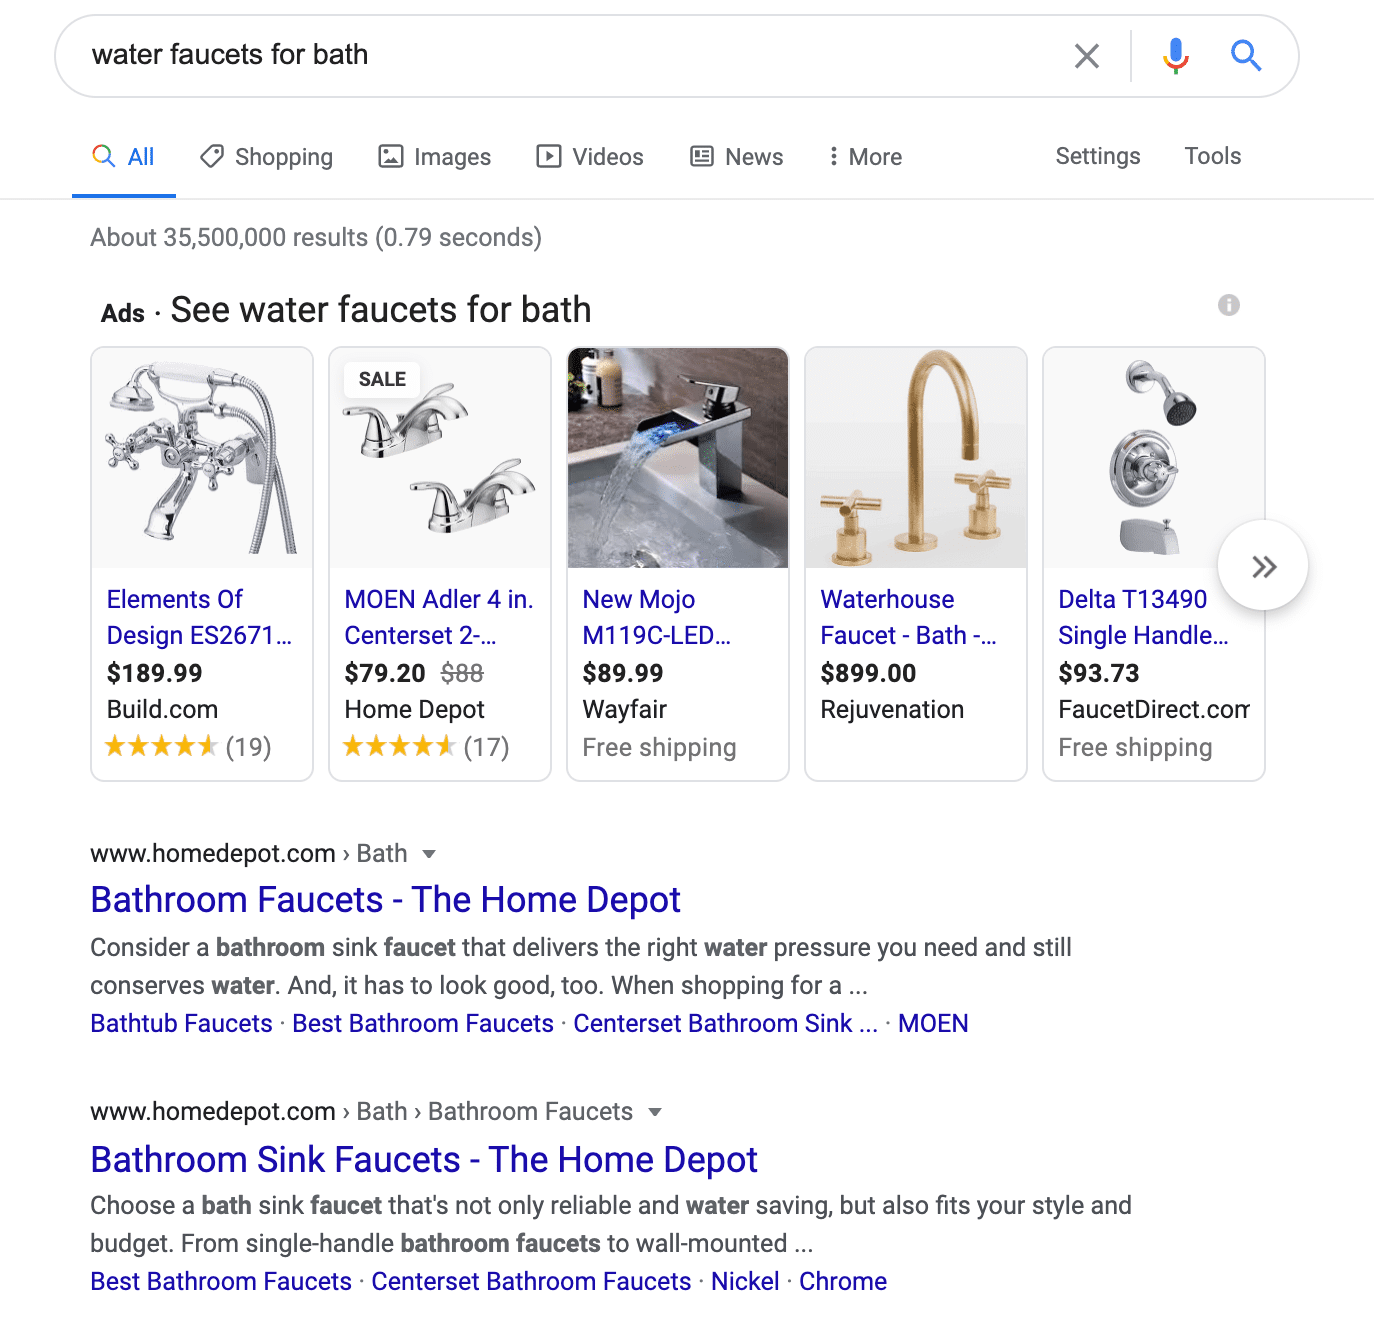Switch to the Images tab

point(435,157)
